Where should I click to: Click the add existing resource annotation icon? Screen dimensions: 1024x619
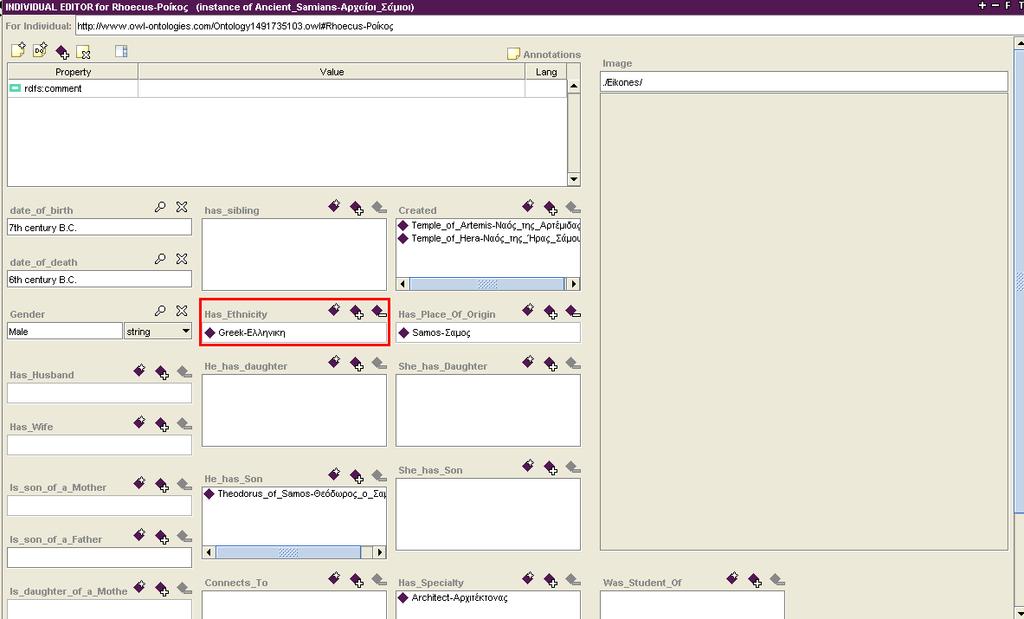click(62, 52)
